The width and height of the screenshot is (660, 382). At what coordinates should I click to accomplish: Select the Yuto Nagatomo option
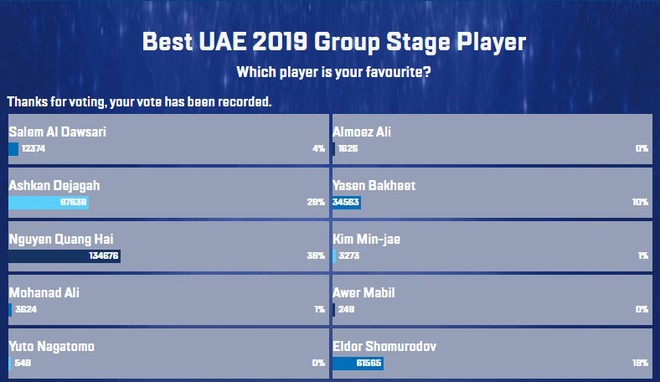click(x=168, y=353)
